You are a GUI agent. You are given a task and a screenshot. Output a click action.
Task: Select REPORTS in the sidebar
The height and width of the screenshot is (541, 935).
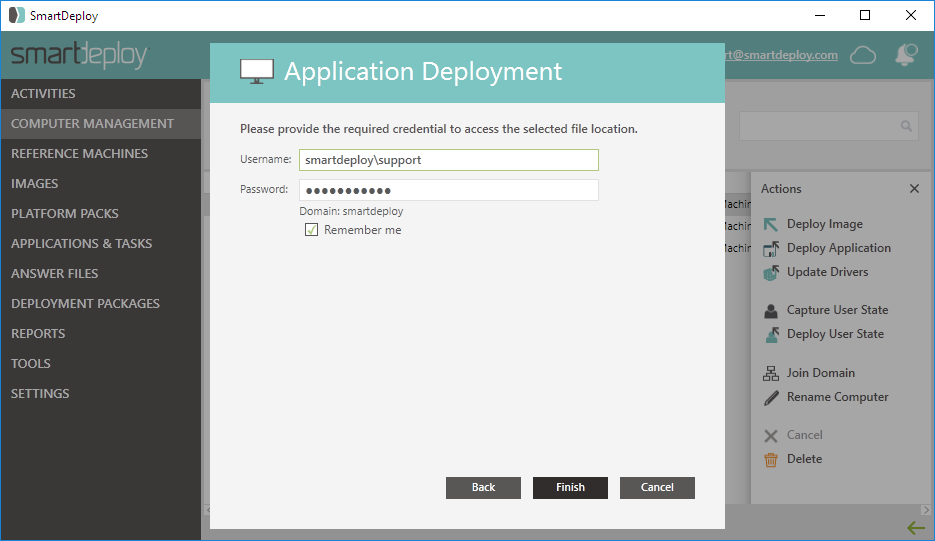click(101, 333)
